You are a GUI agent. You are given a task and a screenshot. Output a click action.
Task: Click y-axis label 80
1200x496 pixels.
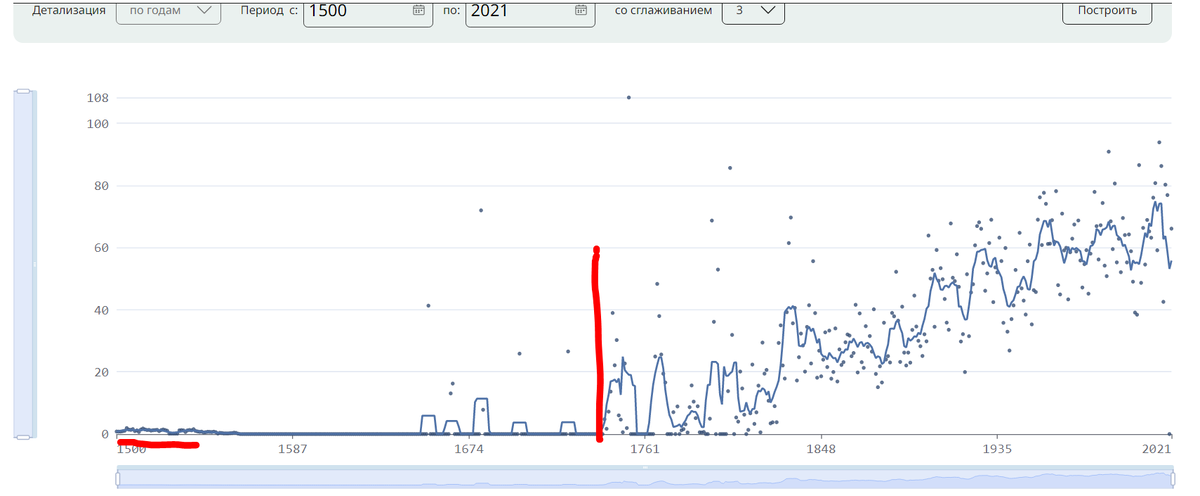101,186
